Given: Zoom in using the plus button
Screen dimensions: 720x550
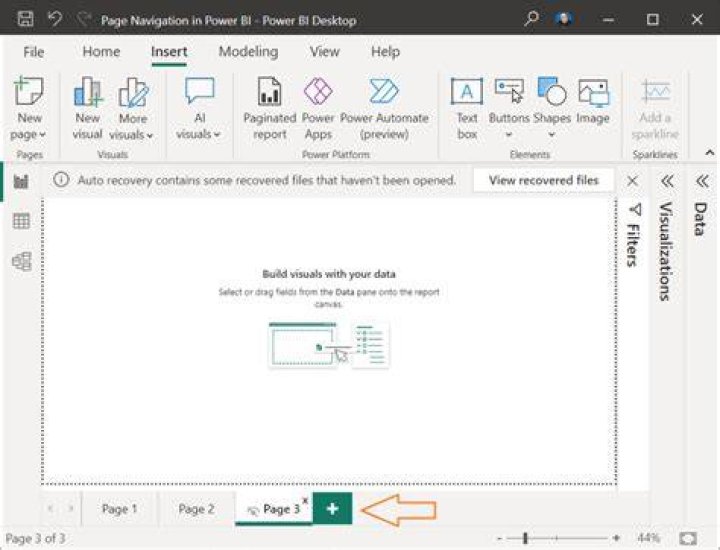Looking at the screenshot, I should 616,538.
